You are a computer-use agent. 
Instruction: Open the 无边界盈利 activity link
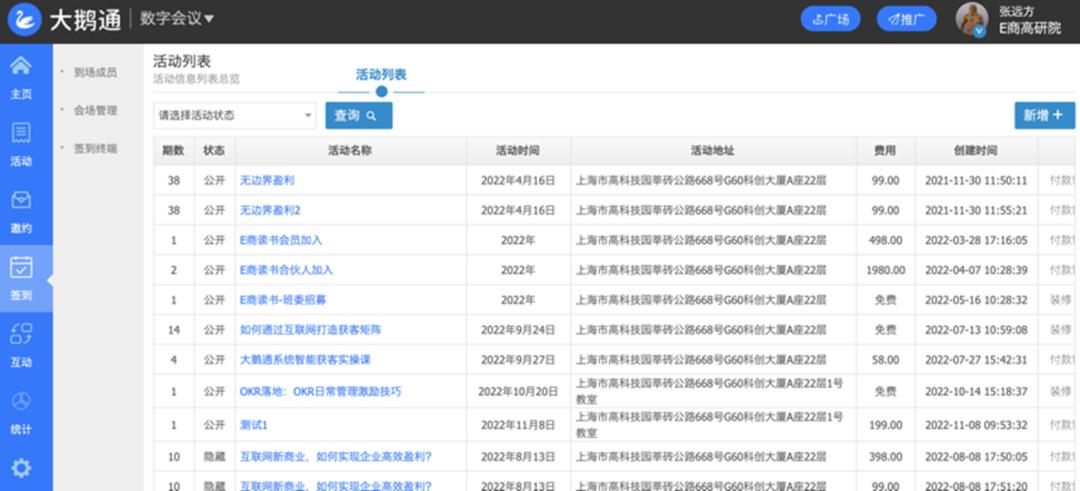pos(267,180)
